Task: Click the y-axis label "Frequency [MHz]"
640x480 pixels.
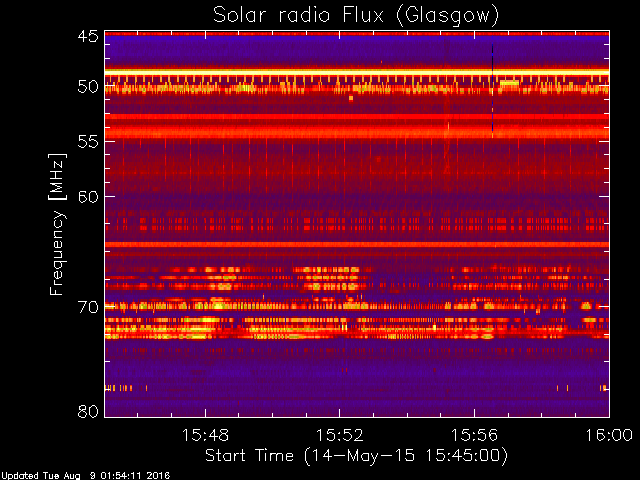Action: click(x=57, y=224)
